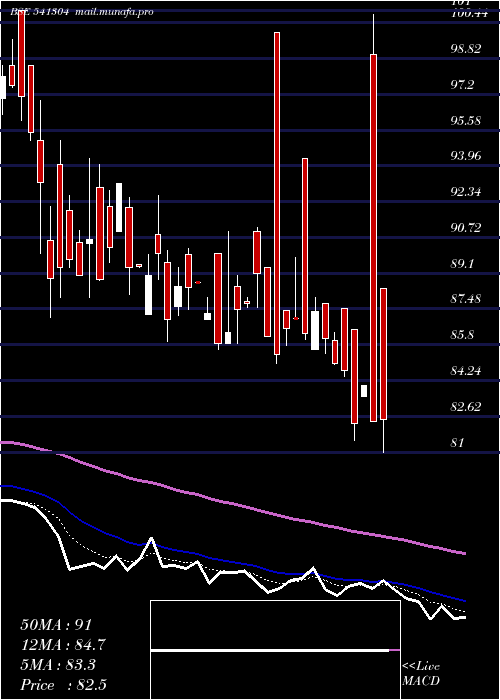Click the Live MACD indicator box

[275, 650]
